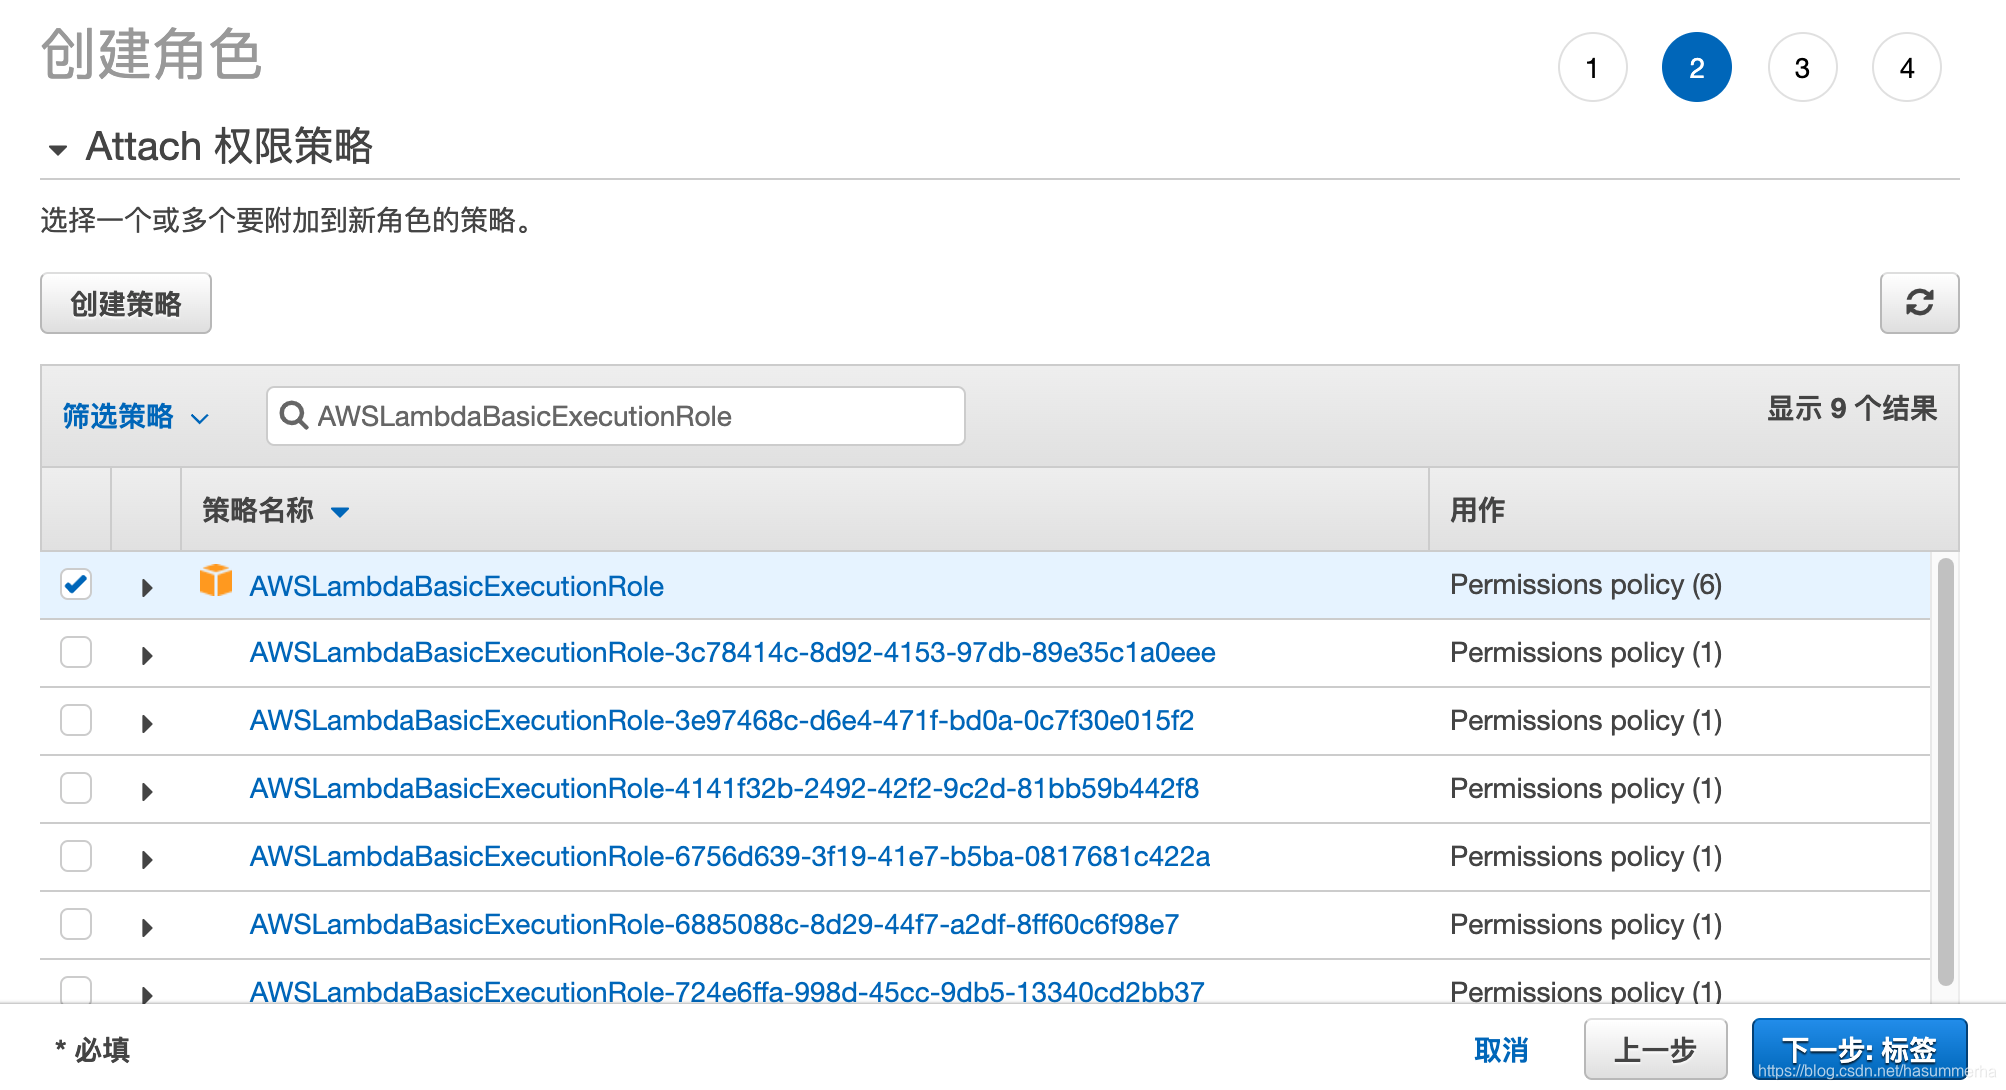Jump to wizard step 3
Screen dimensions: 2006x1090
coord(1802,67)
